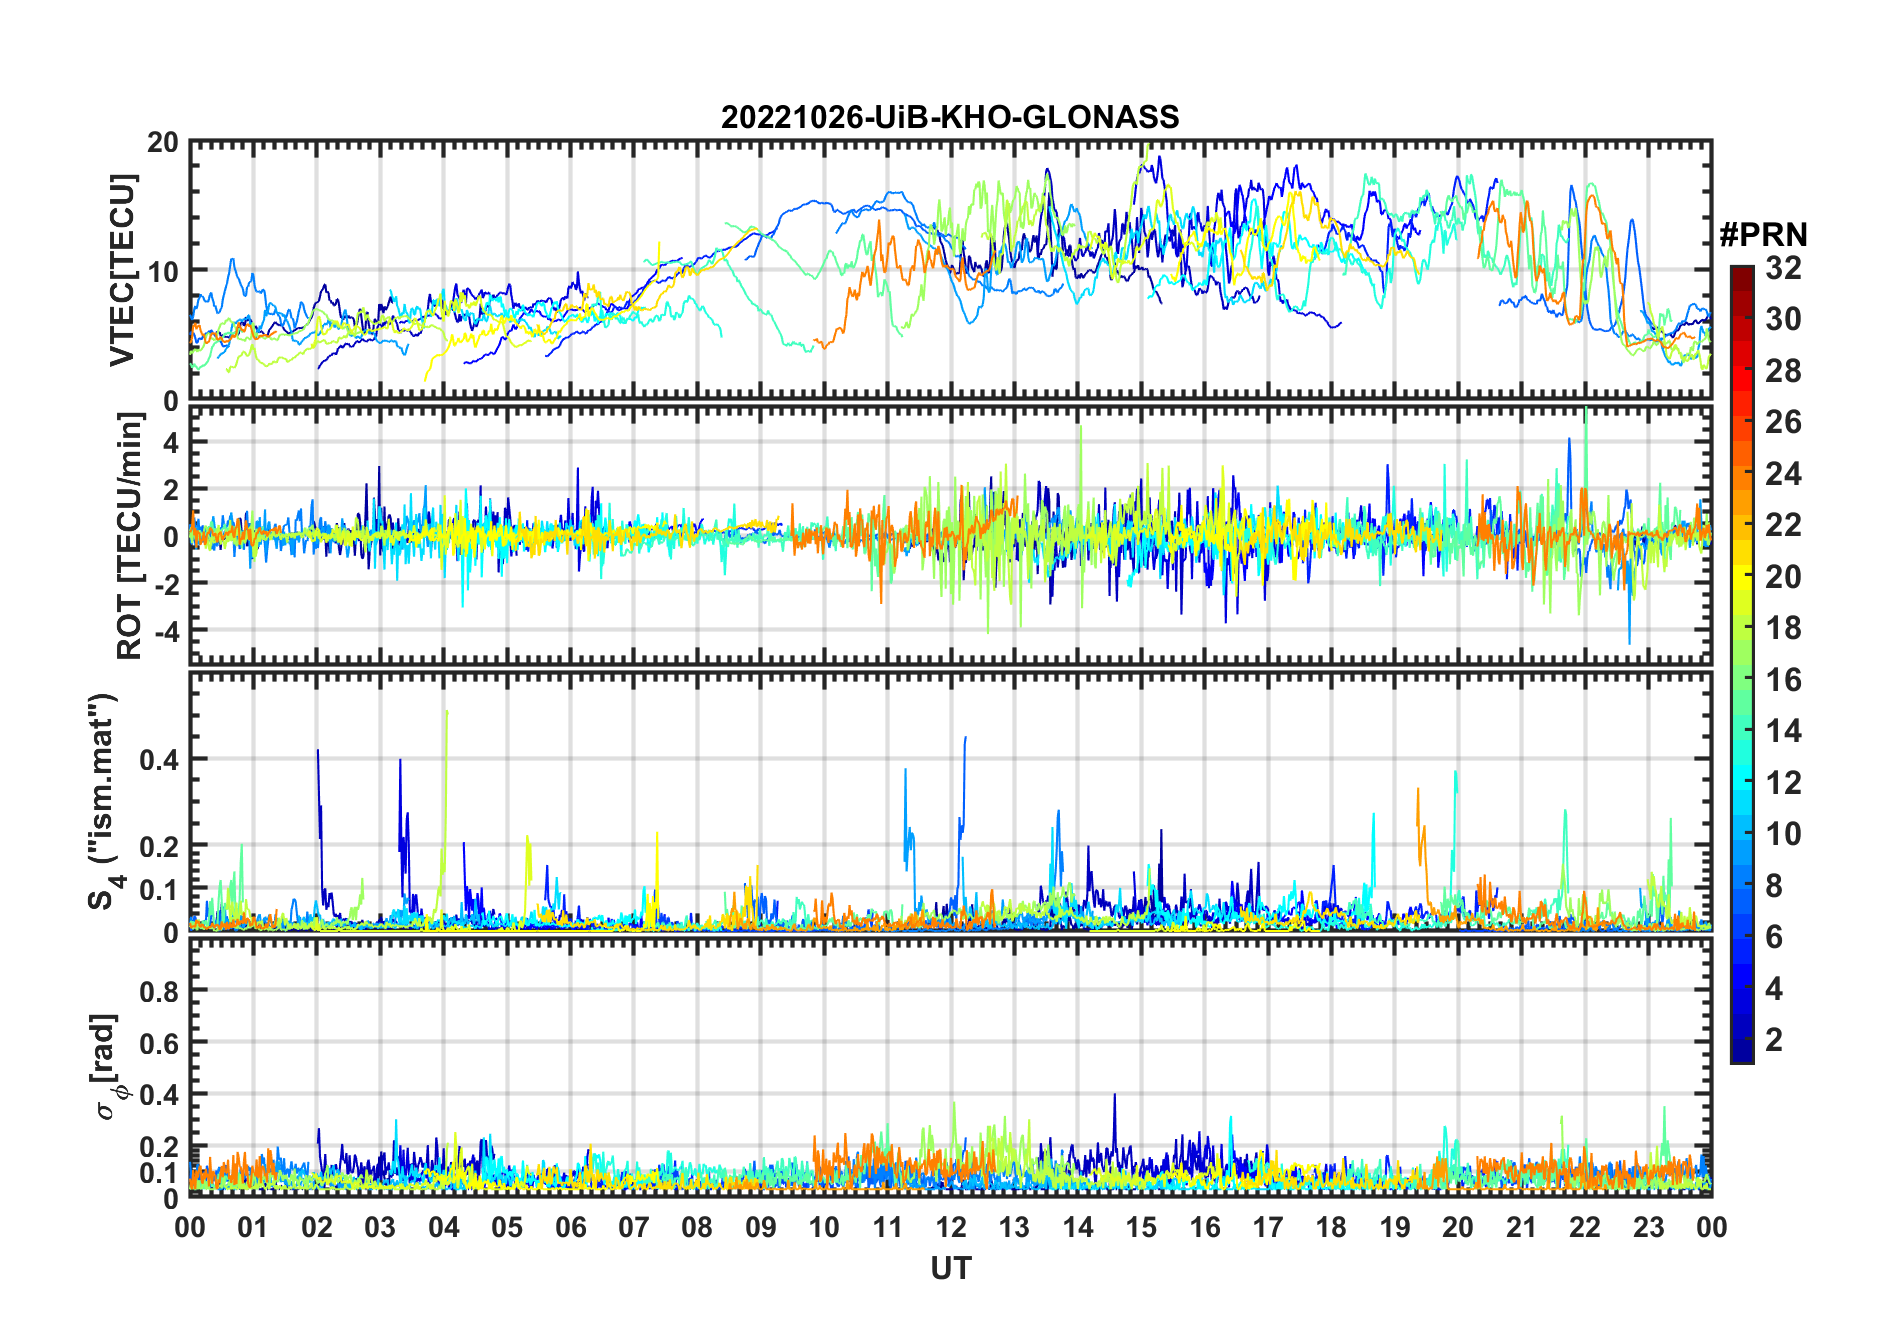This screenshot has width=1902, height=1330.
Task: Click the PRN colorbar strip
Action: pos(1742,664)
